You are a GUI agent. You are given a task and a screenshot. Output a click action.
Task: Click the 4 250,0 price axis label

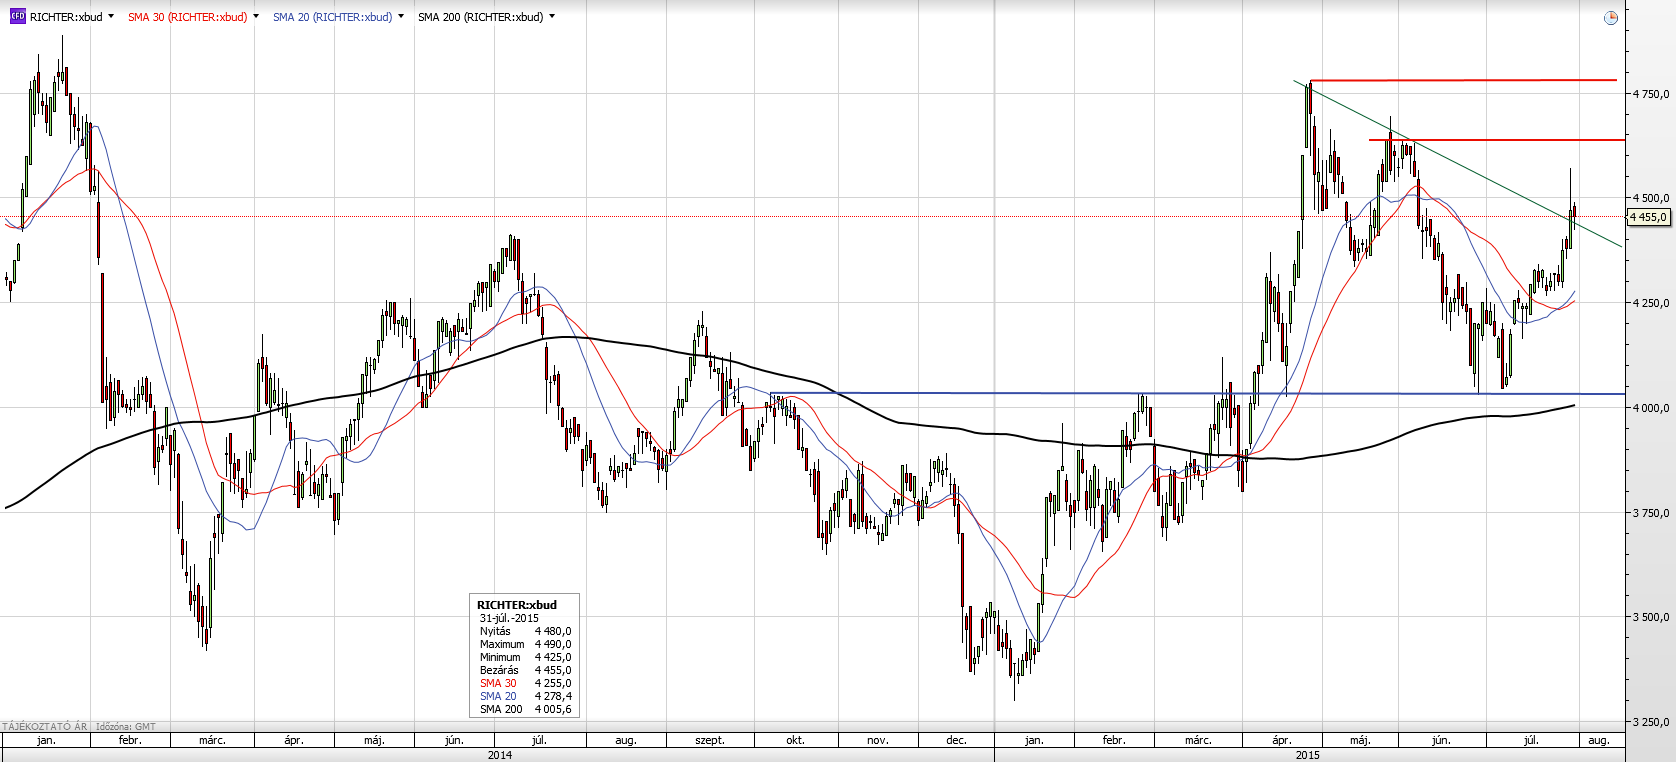click(1651, 303)
